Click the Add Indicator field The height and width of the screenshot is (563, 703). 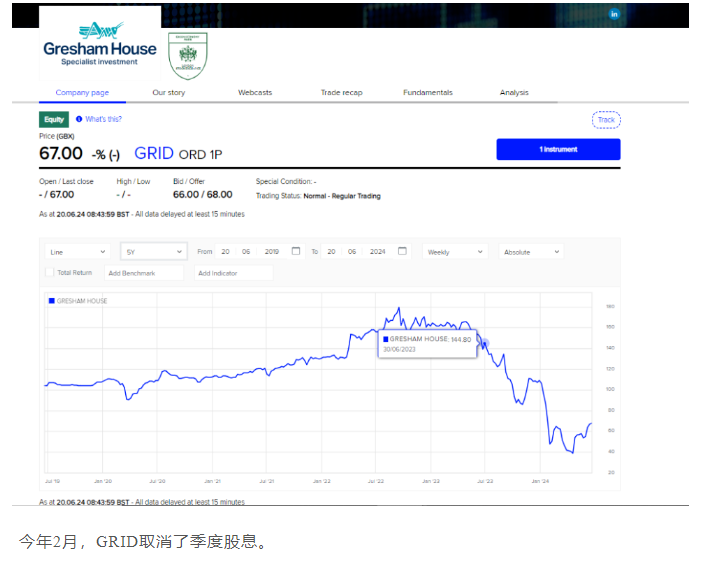pos(234,273)
